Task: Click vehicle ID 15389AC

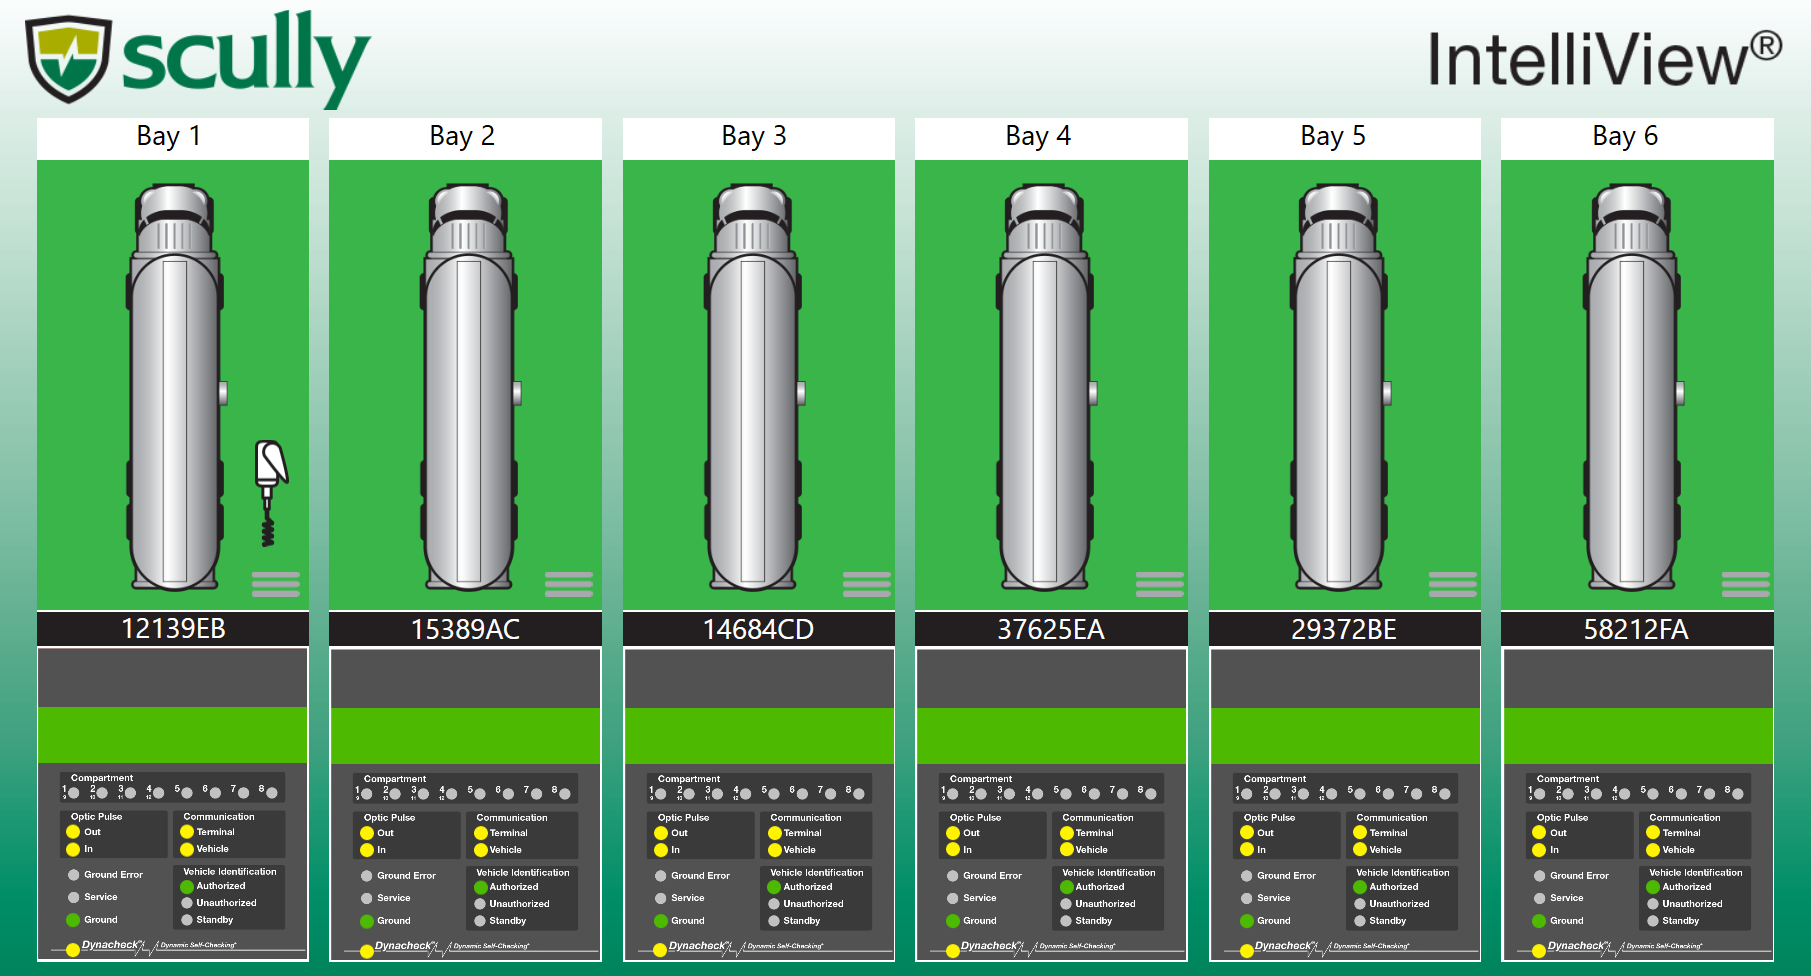Action: click(465, 629)
